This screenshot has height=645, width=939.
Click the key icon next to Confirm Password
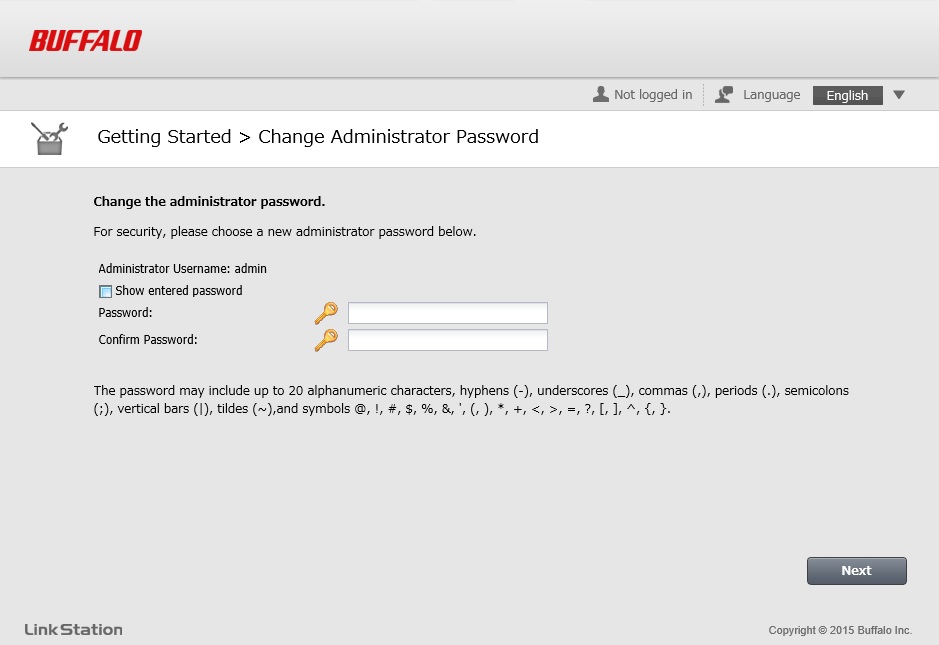[x=326, y=340]
